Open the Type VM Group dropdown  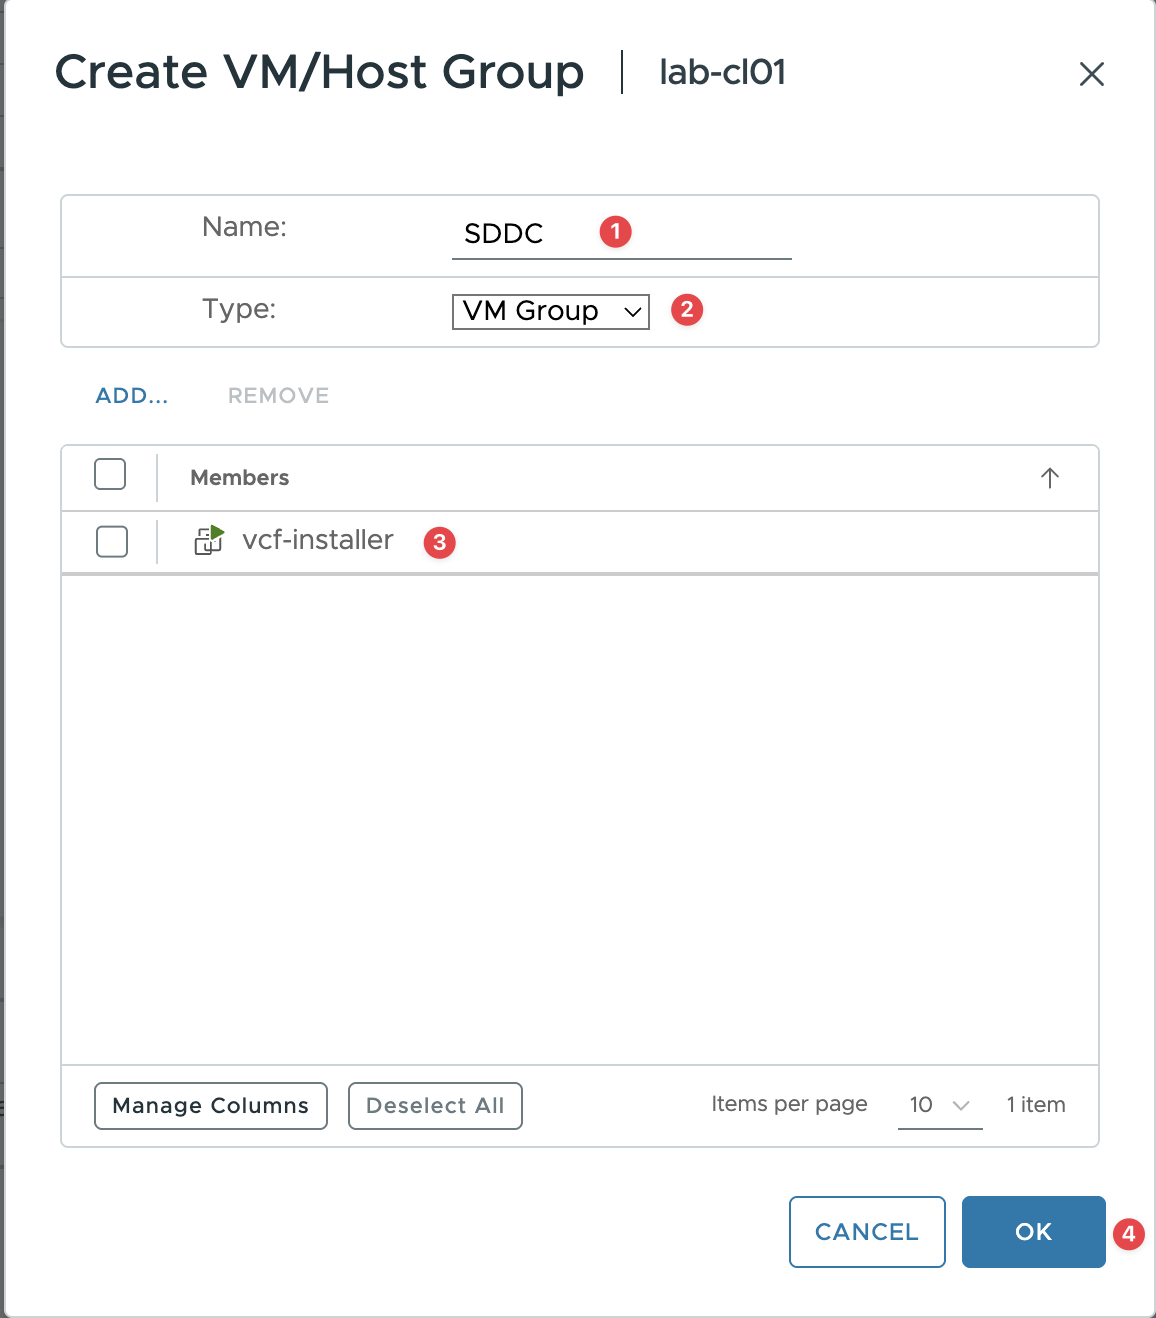(550, 311)
